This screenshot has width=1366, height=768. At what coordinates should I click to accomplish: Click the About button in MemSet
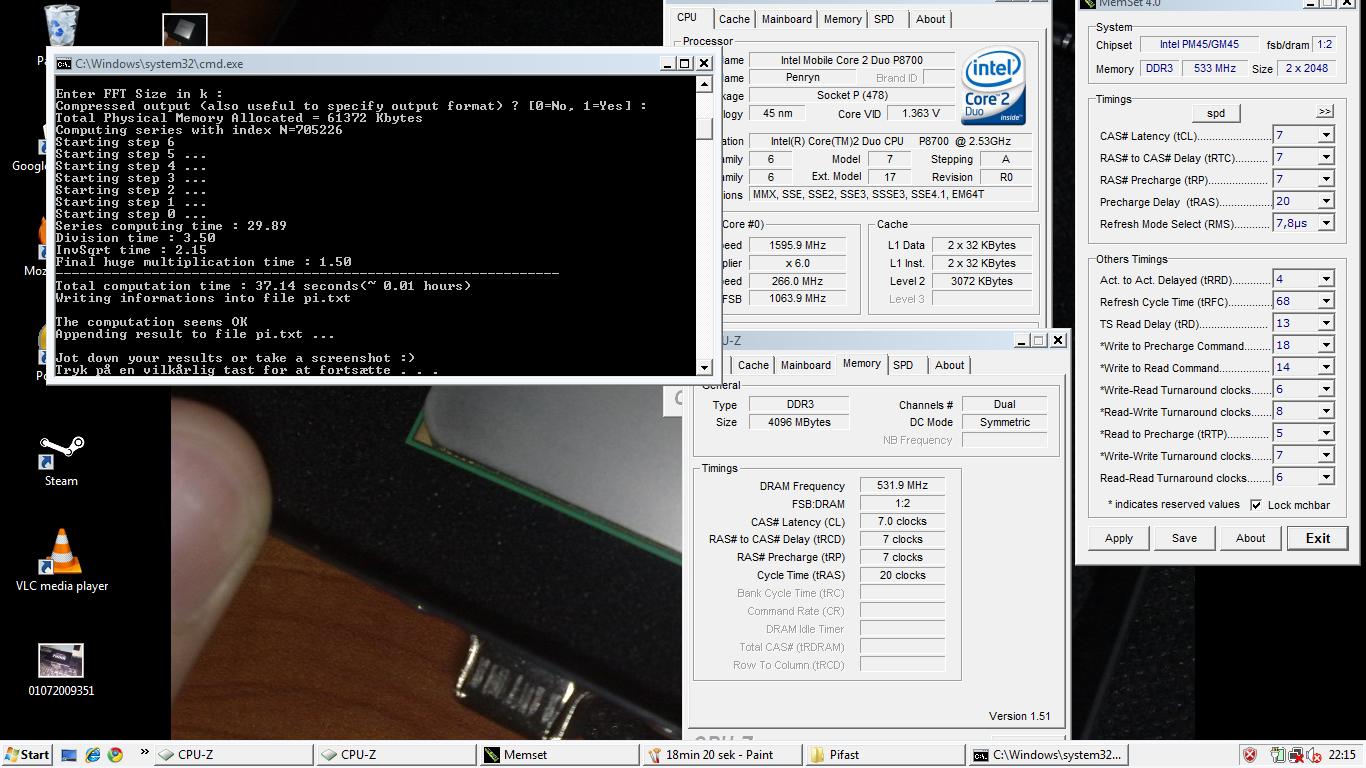pos(1251,538)
